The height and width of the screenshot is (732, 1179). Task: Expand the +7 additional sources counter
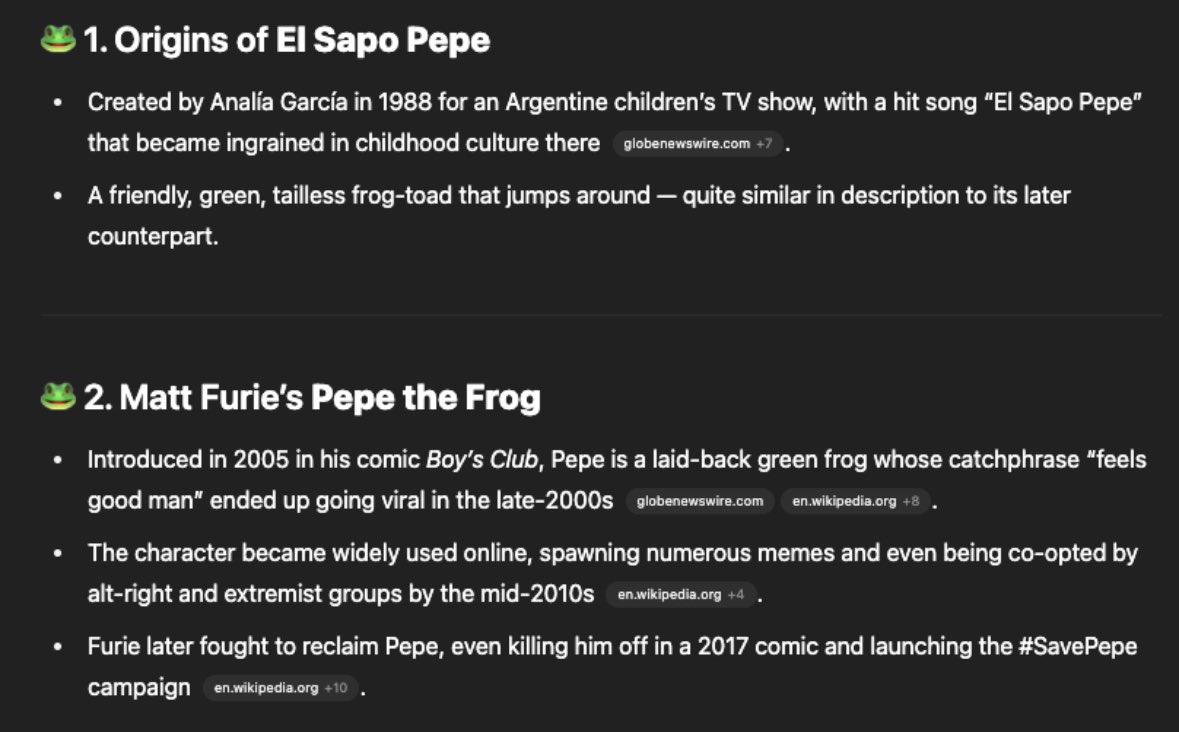[764, 144]
